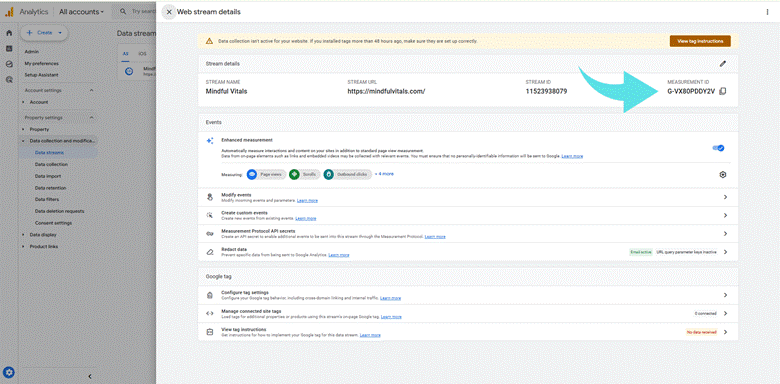This screenshot has height=384, width=780.
Task: Toggle Enhanced measurement switch
Action: pos(718,148)
